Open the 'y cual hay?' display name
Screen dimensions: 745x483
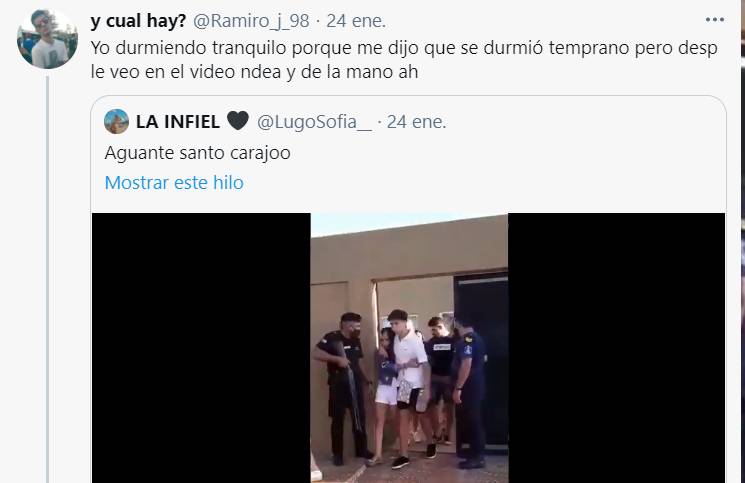138,20
